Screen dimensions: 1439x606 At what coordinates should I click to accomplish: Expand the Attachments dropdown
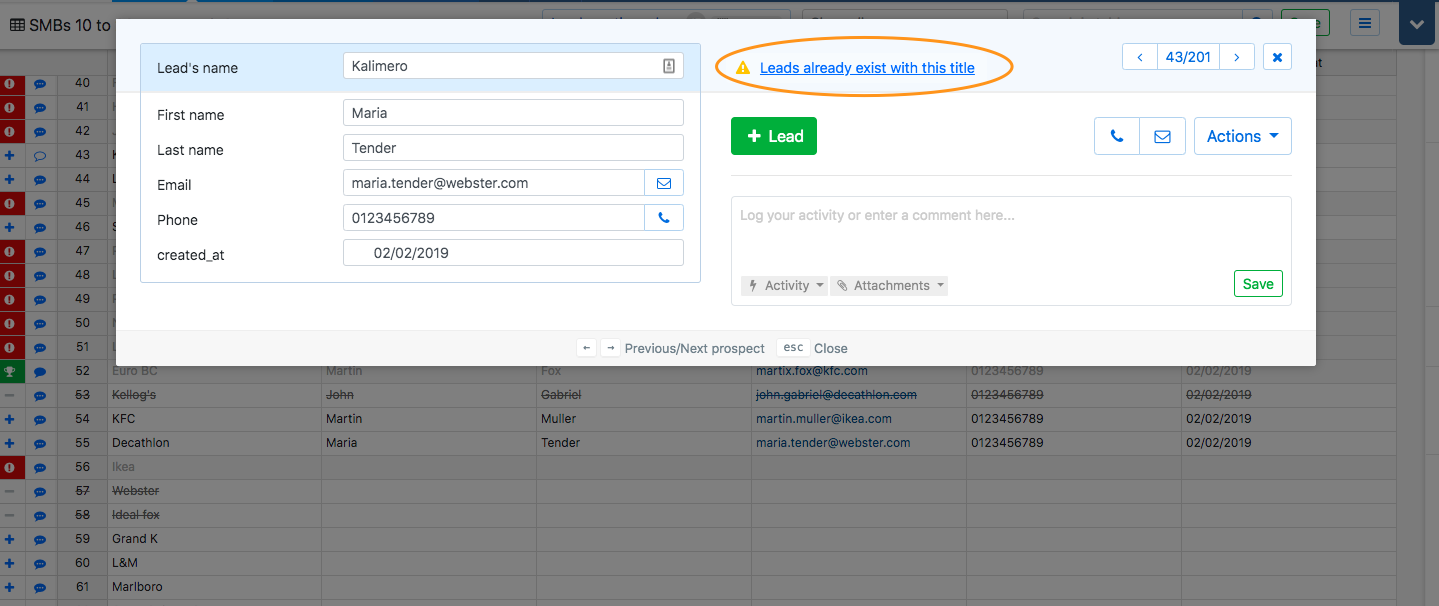coord(889,286)
